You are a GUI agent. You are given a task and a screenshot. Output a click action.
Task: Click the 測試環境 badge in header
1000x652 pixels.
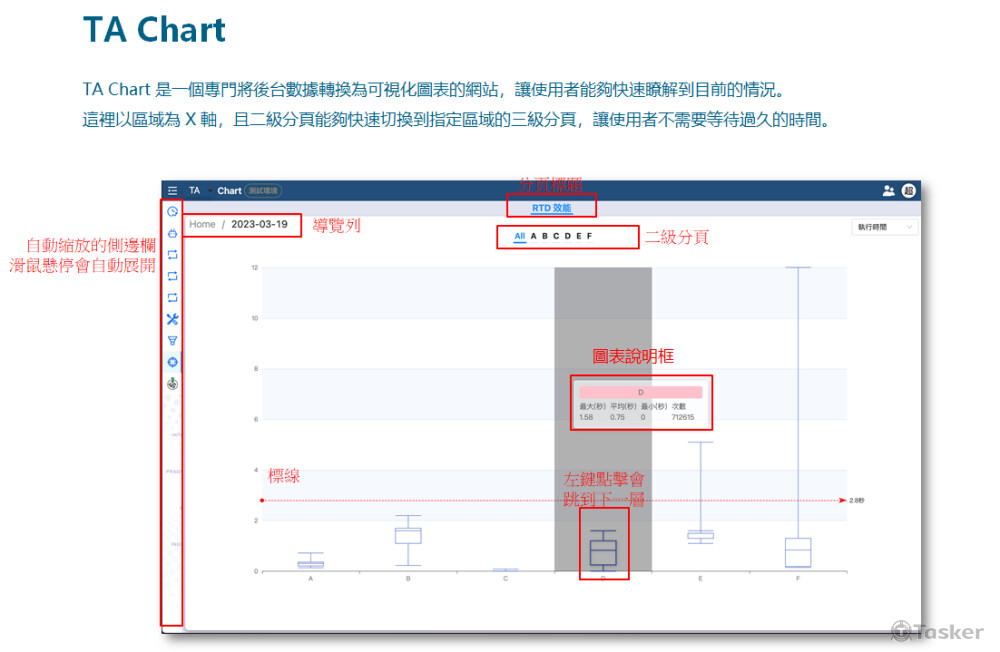tap(263, 191)
